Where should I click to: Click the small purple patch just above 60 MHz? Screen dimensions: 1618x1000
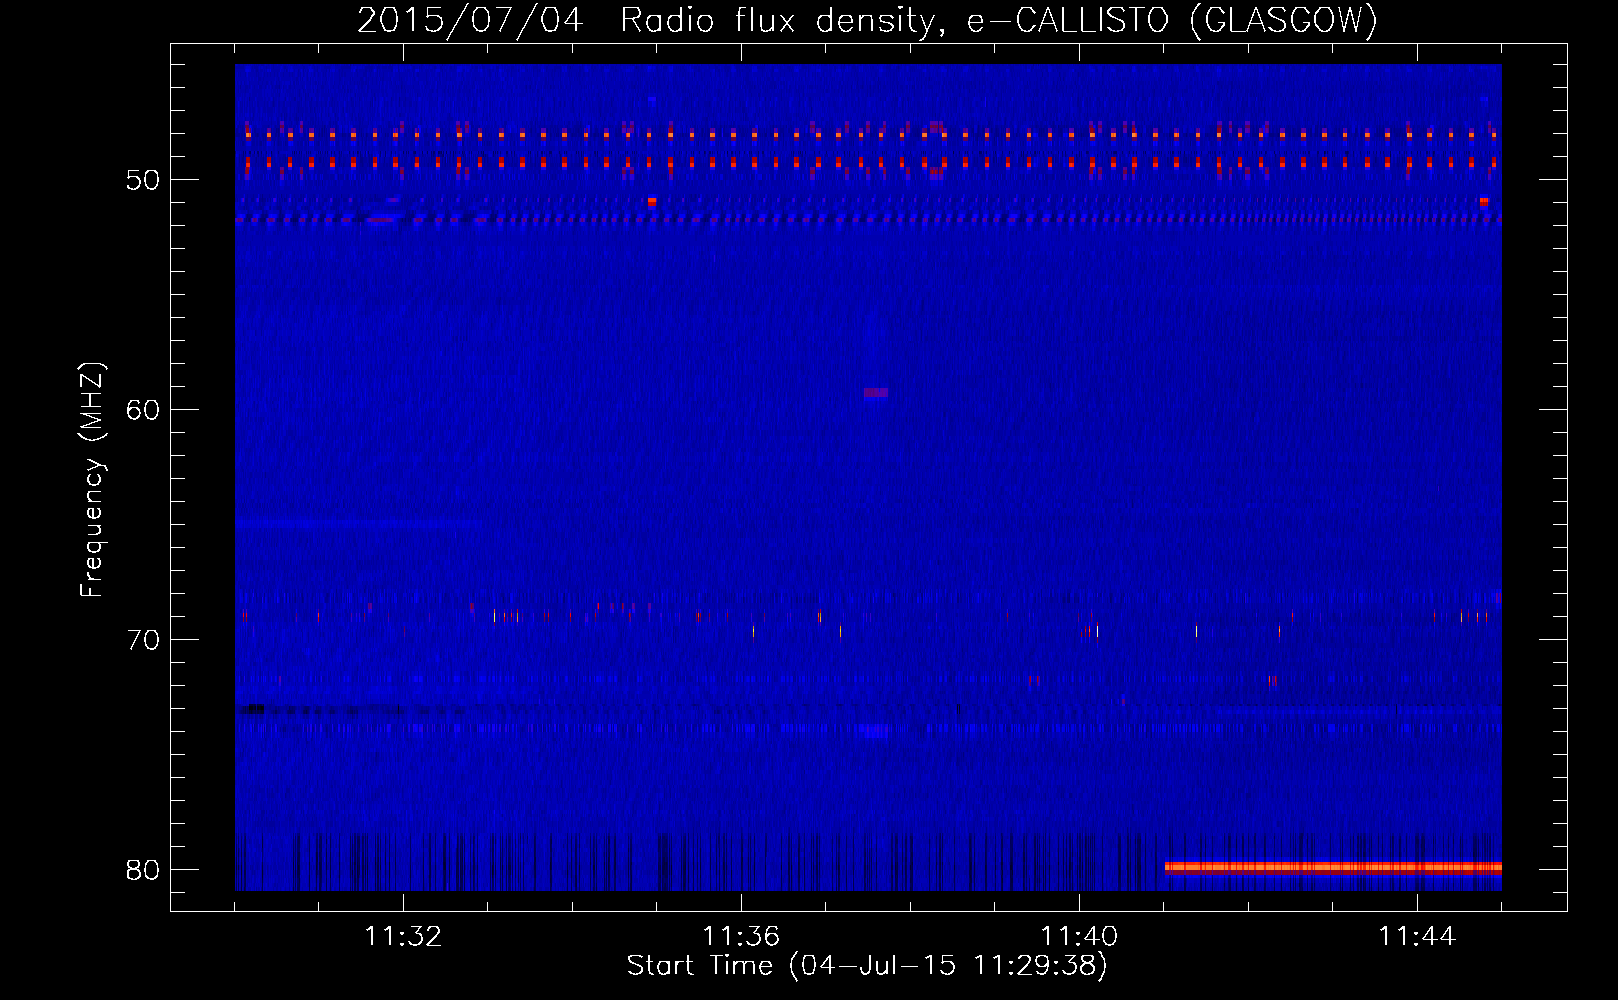pyautogui.click(x=876, y=393)
